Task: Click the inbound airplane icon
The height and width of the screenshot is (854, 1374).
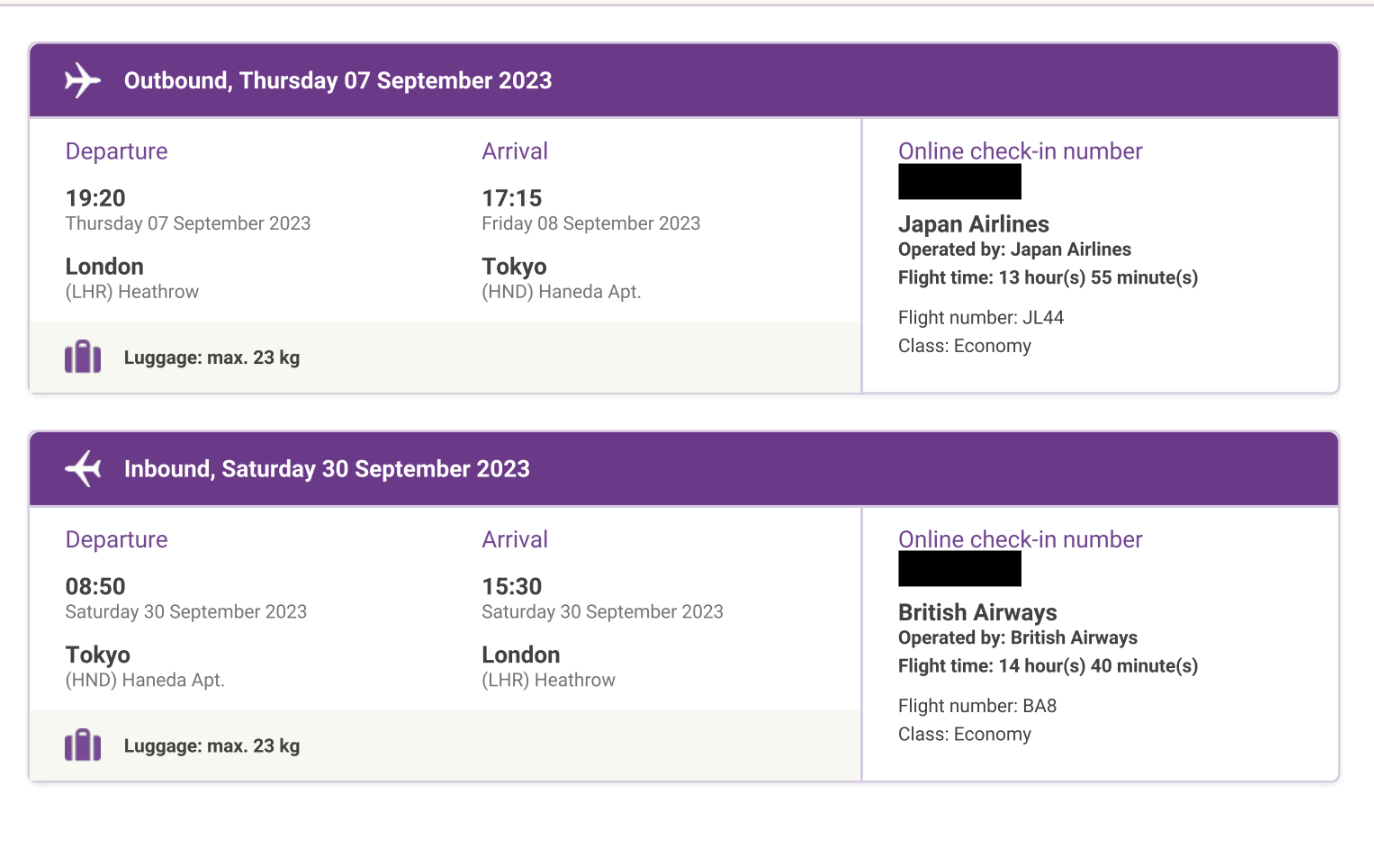Action: (83, 468)
